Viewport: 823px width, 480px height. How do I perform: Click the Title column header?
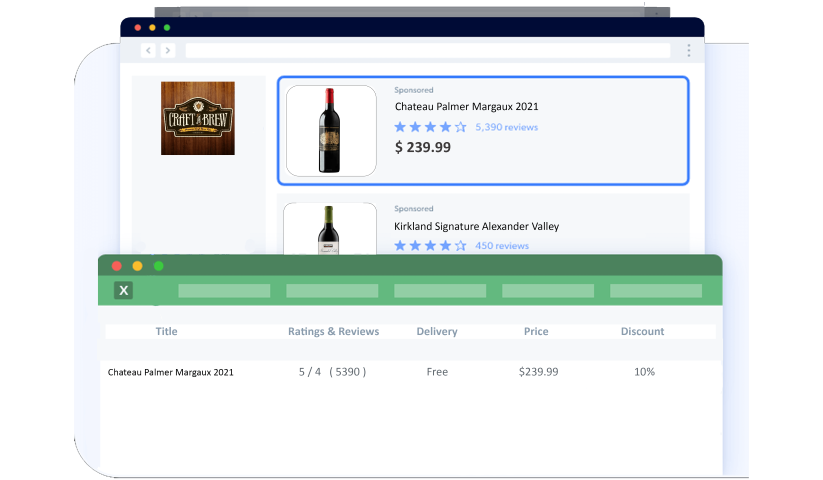(166, 332)
